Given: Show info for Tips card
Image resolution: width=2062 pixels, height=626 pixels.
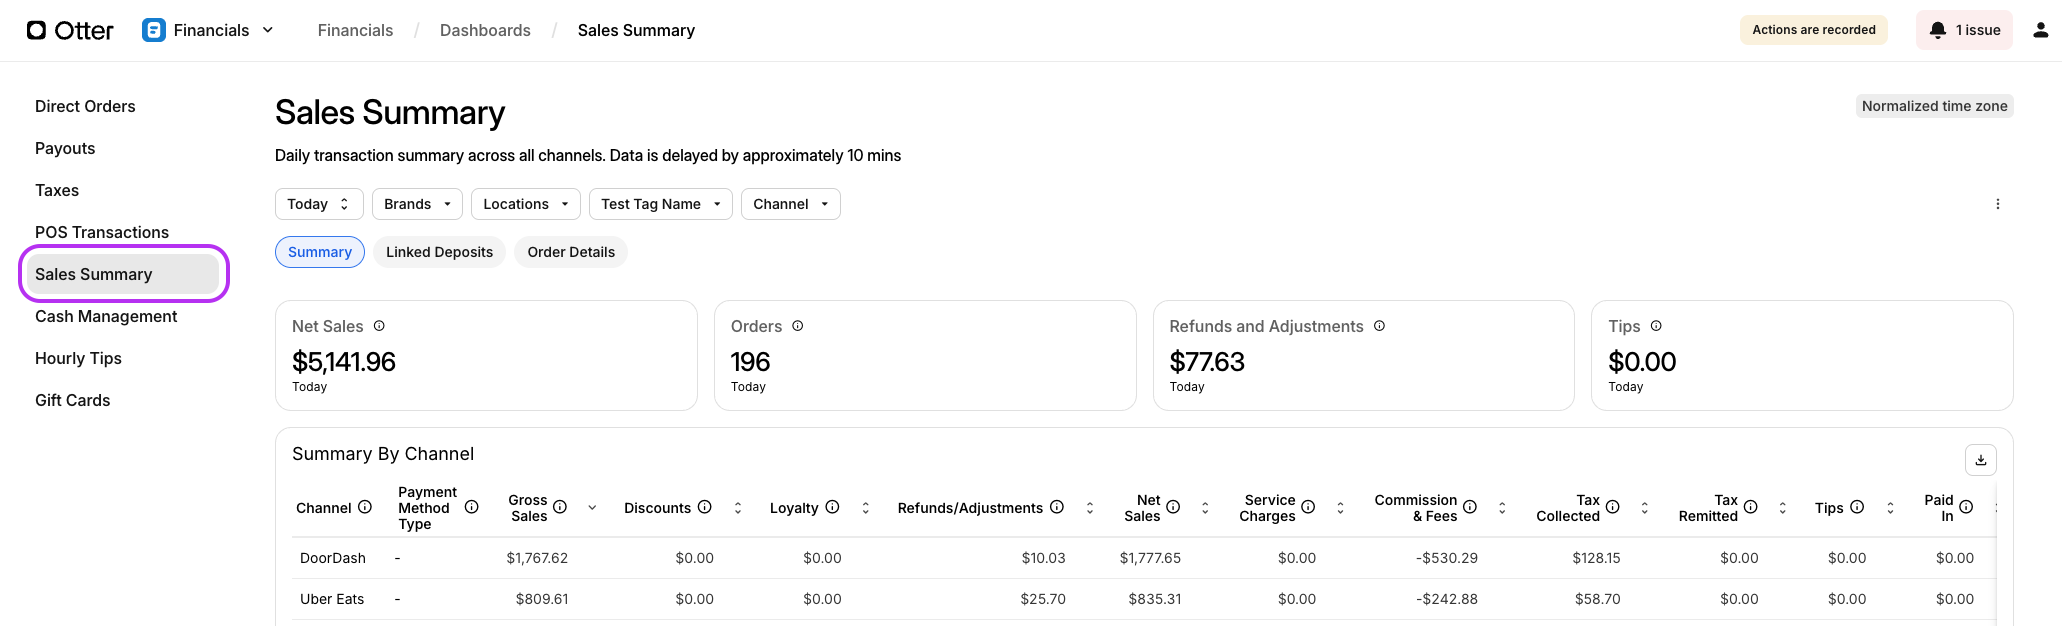Looking at the screenshot, I should pyautogui.click(x=1656, y=326).
